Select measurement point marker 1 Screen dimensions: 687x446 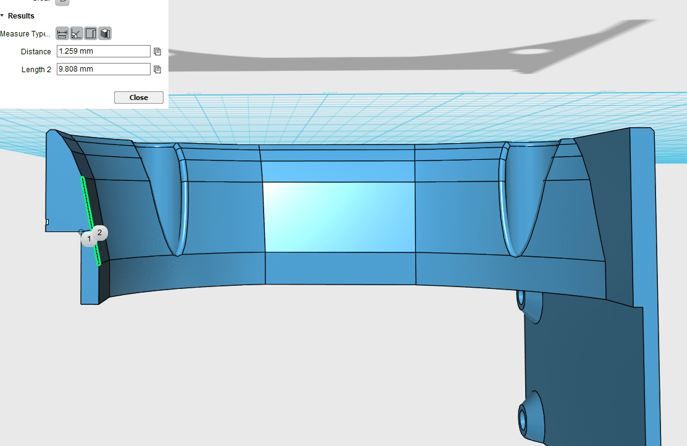(x=89, y=239)
